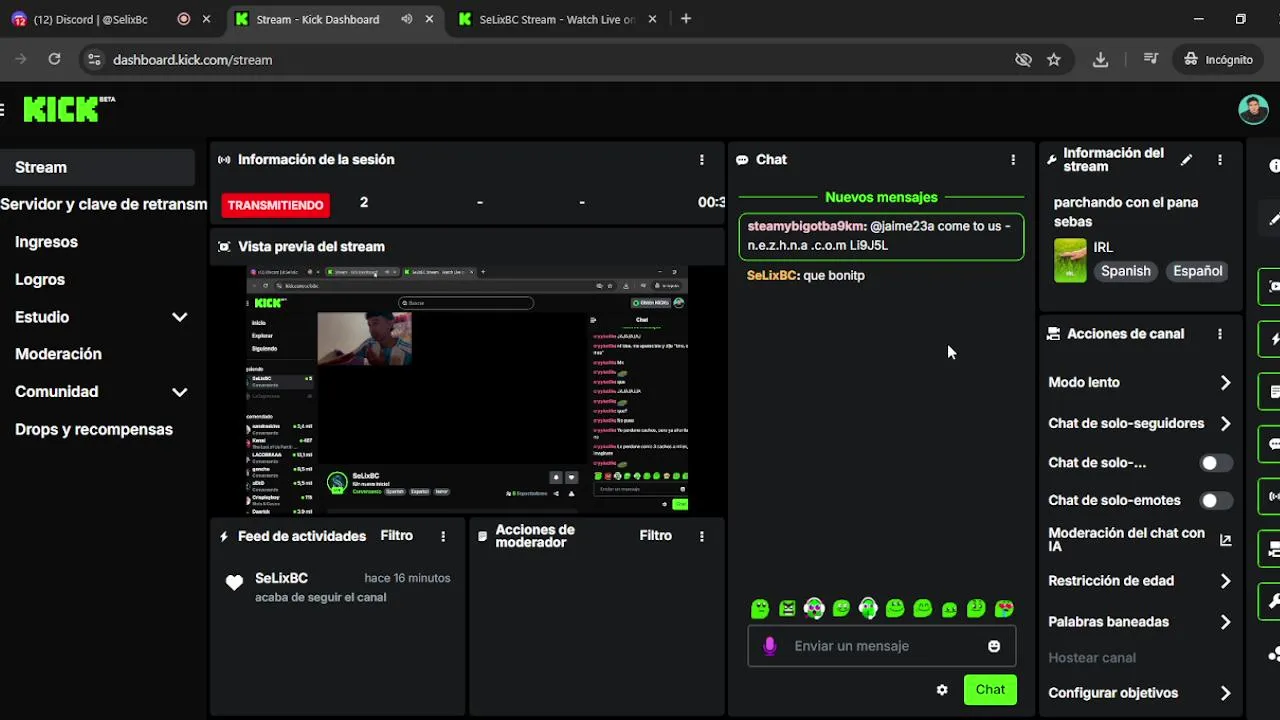Open Feed de actividades three-dot menu
This screenshot has width=1280, height=720.
[x=443, y=536]
